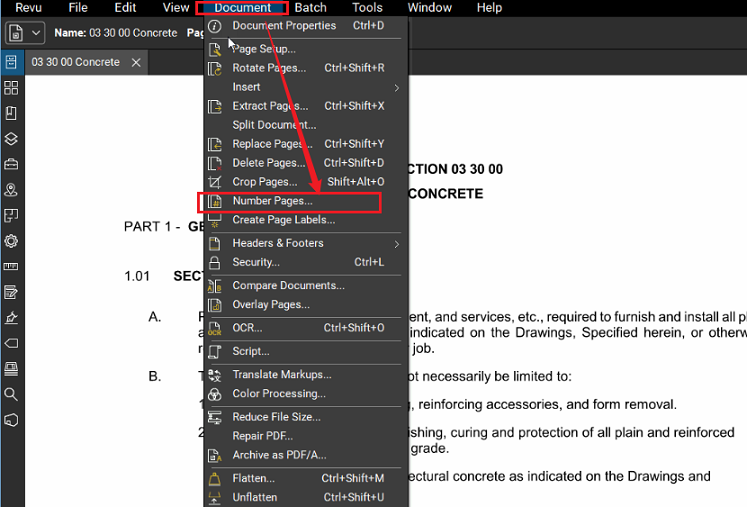Choose Archive as PDF/A option

305,456
